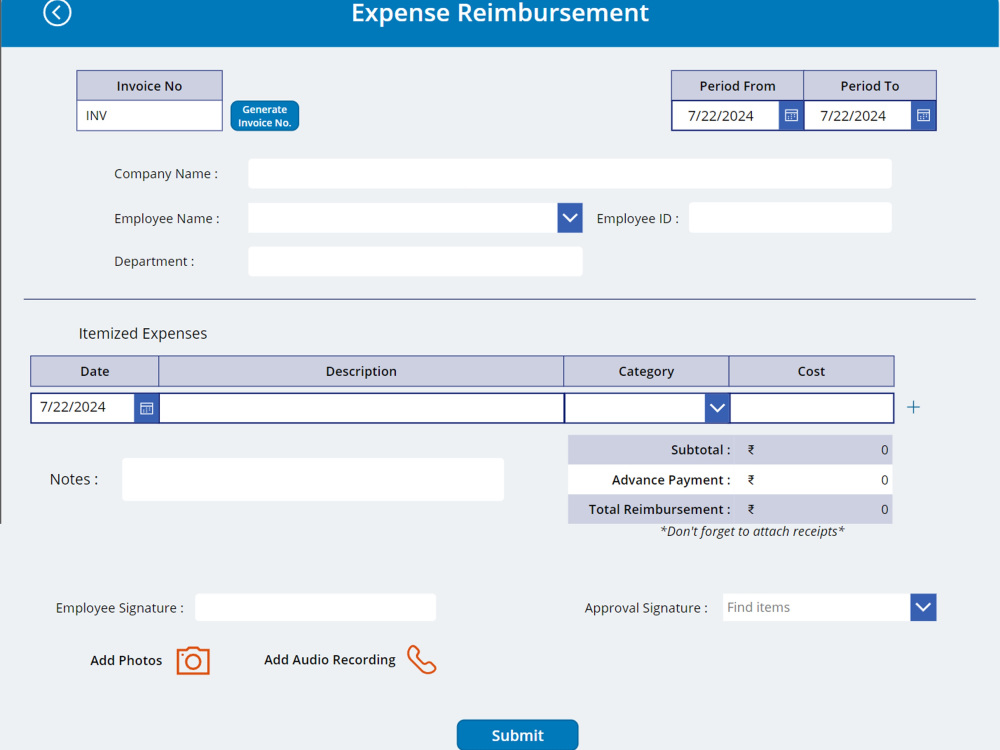Open the Period From calendar picker
The image size is (1000, 750).
[791, 115]
